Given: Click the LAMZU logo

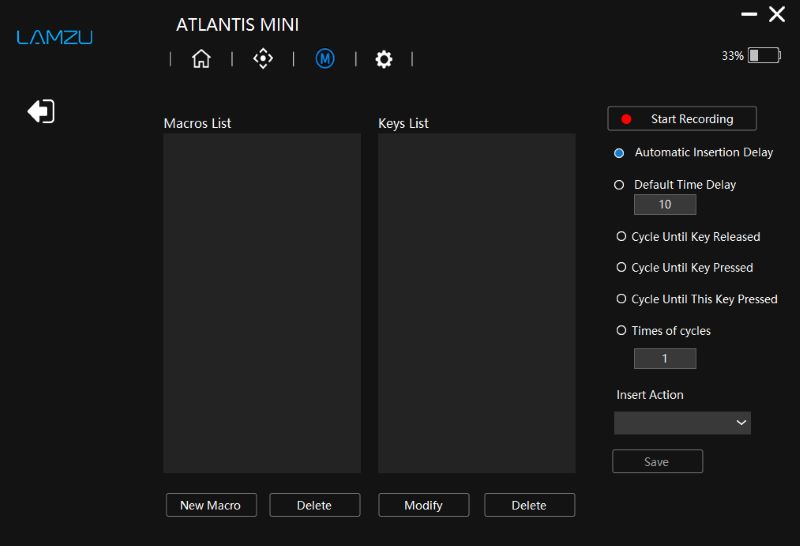Looking at the screenshot, I should click(x=55, y=37).
